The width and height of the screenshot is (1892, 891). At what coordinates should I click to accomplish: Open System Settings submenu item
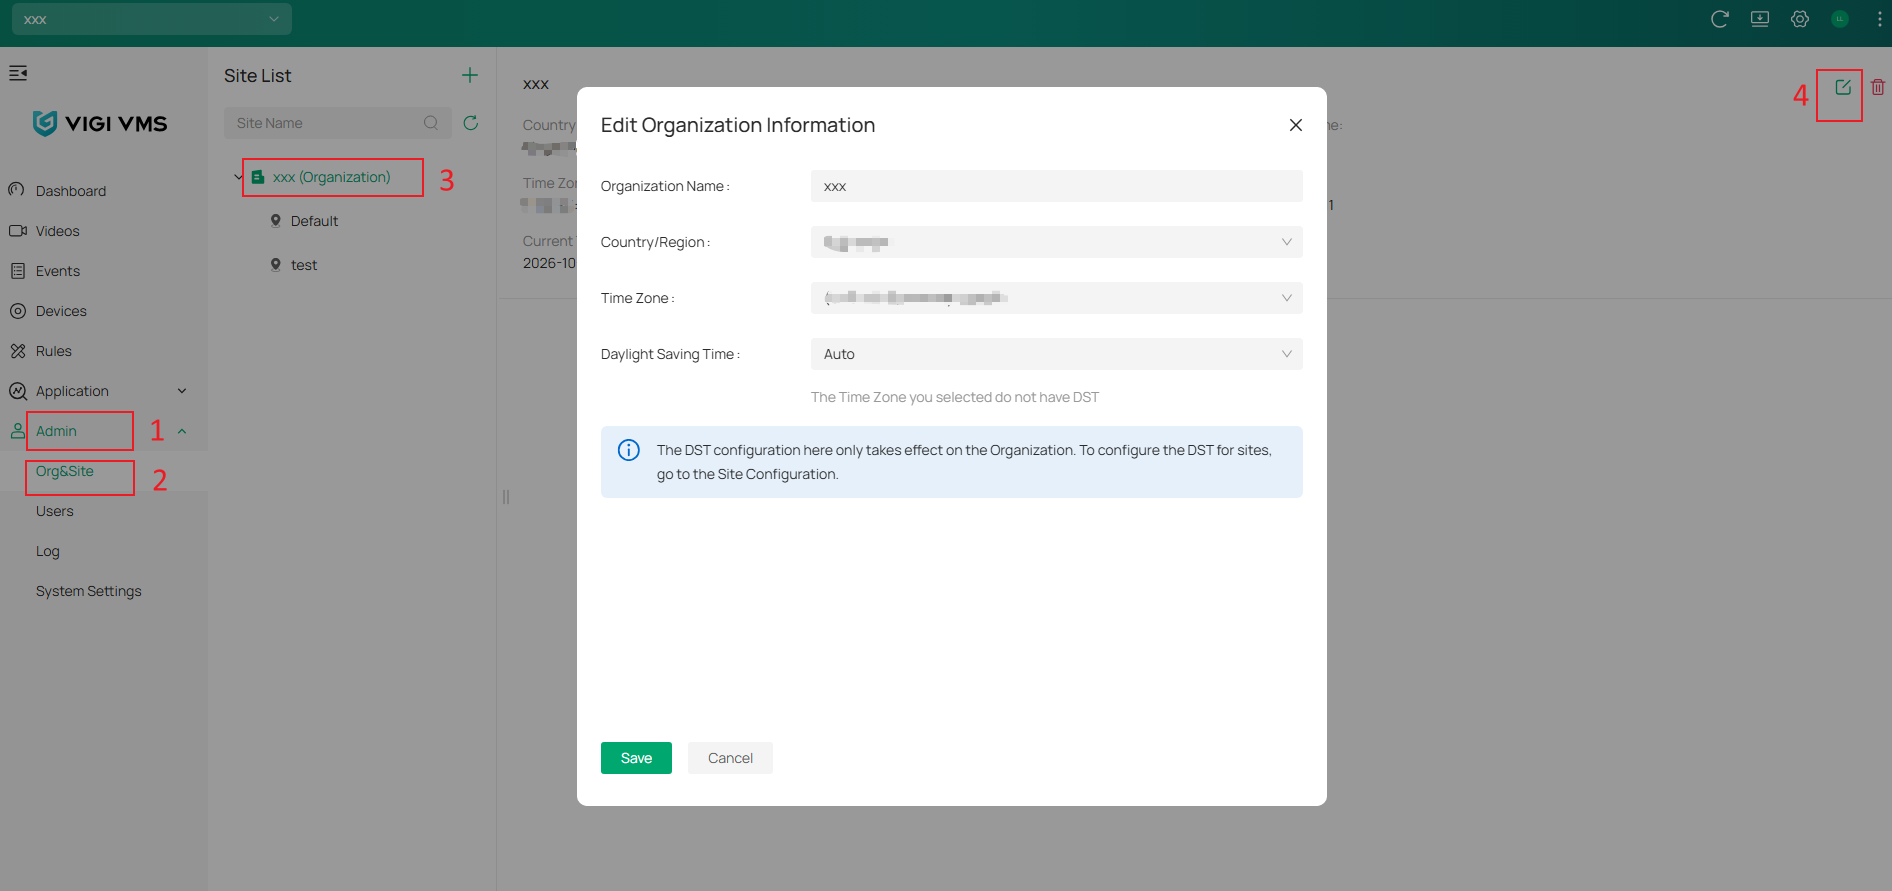click(89, 591)
